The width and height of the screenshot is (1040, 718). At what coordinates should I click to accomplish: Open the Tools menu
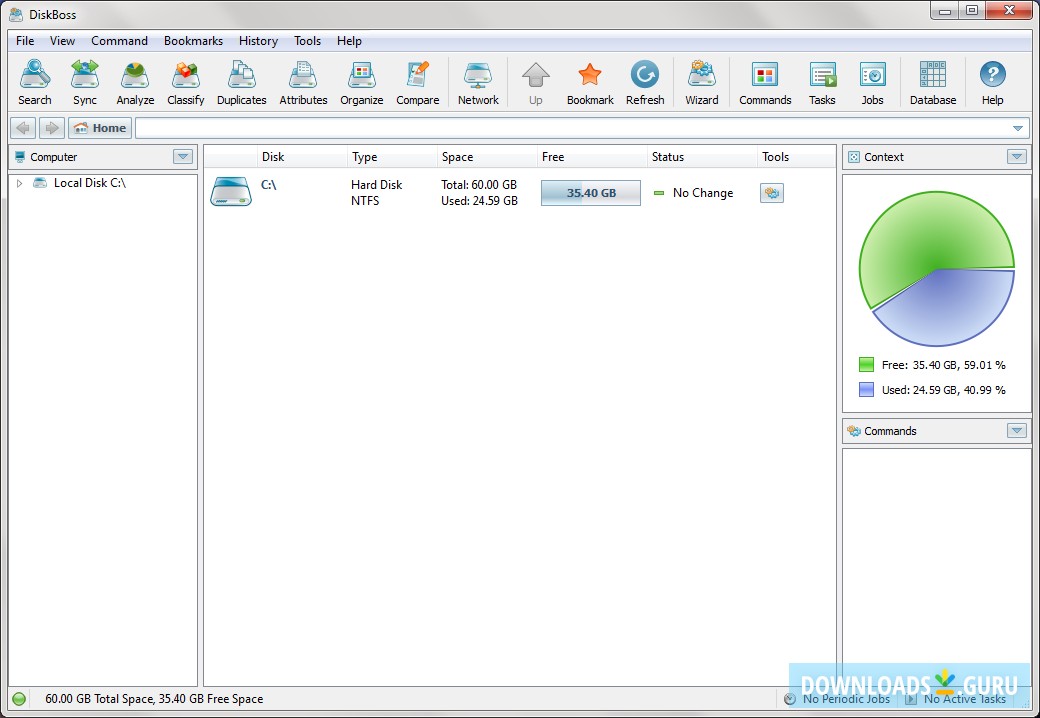[x=307, y=40]
